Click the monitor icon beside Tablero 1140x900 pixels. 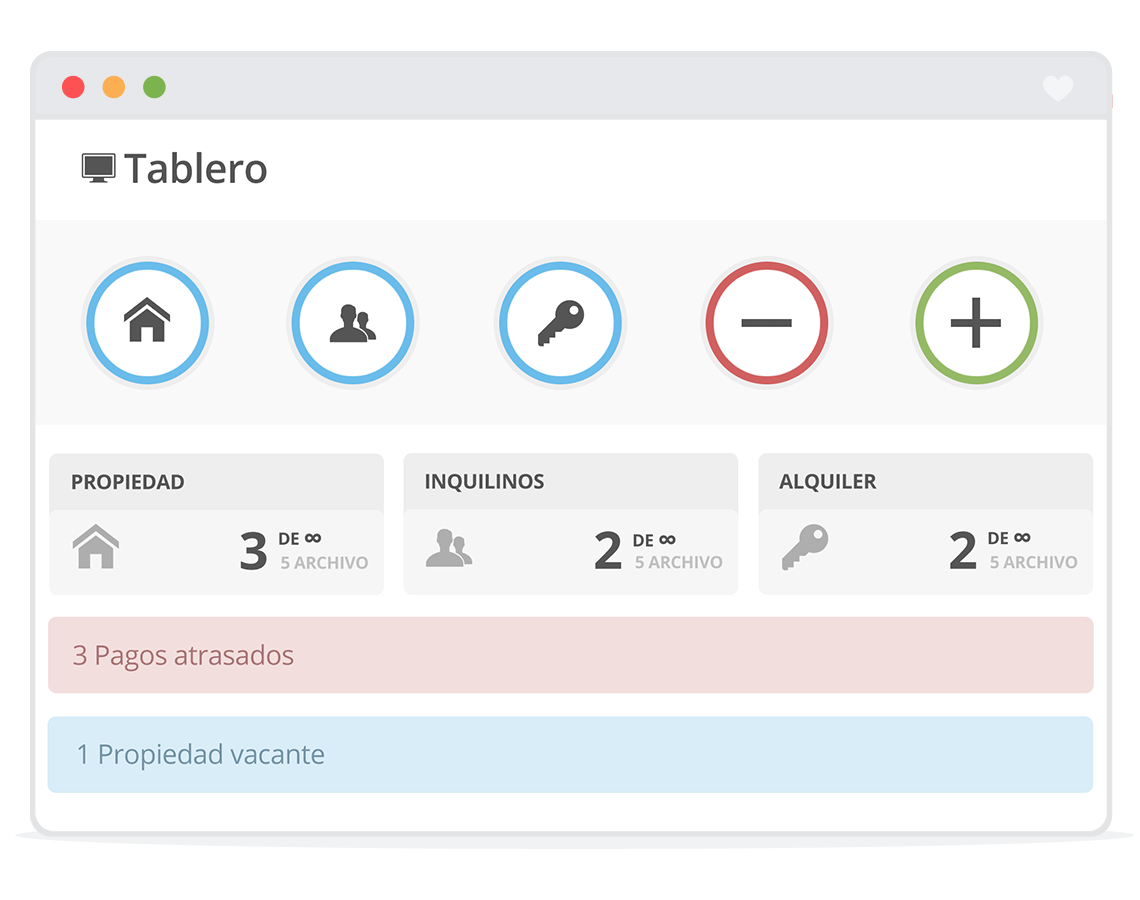(x=98, y=169)
